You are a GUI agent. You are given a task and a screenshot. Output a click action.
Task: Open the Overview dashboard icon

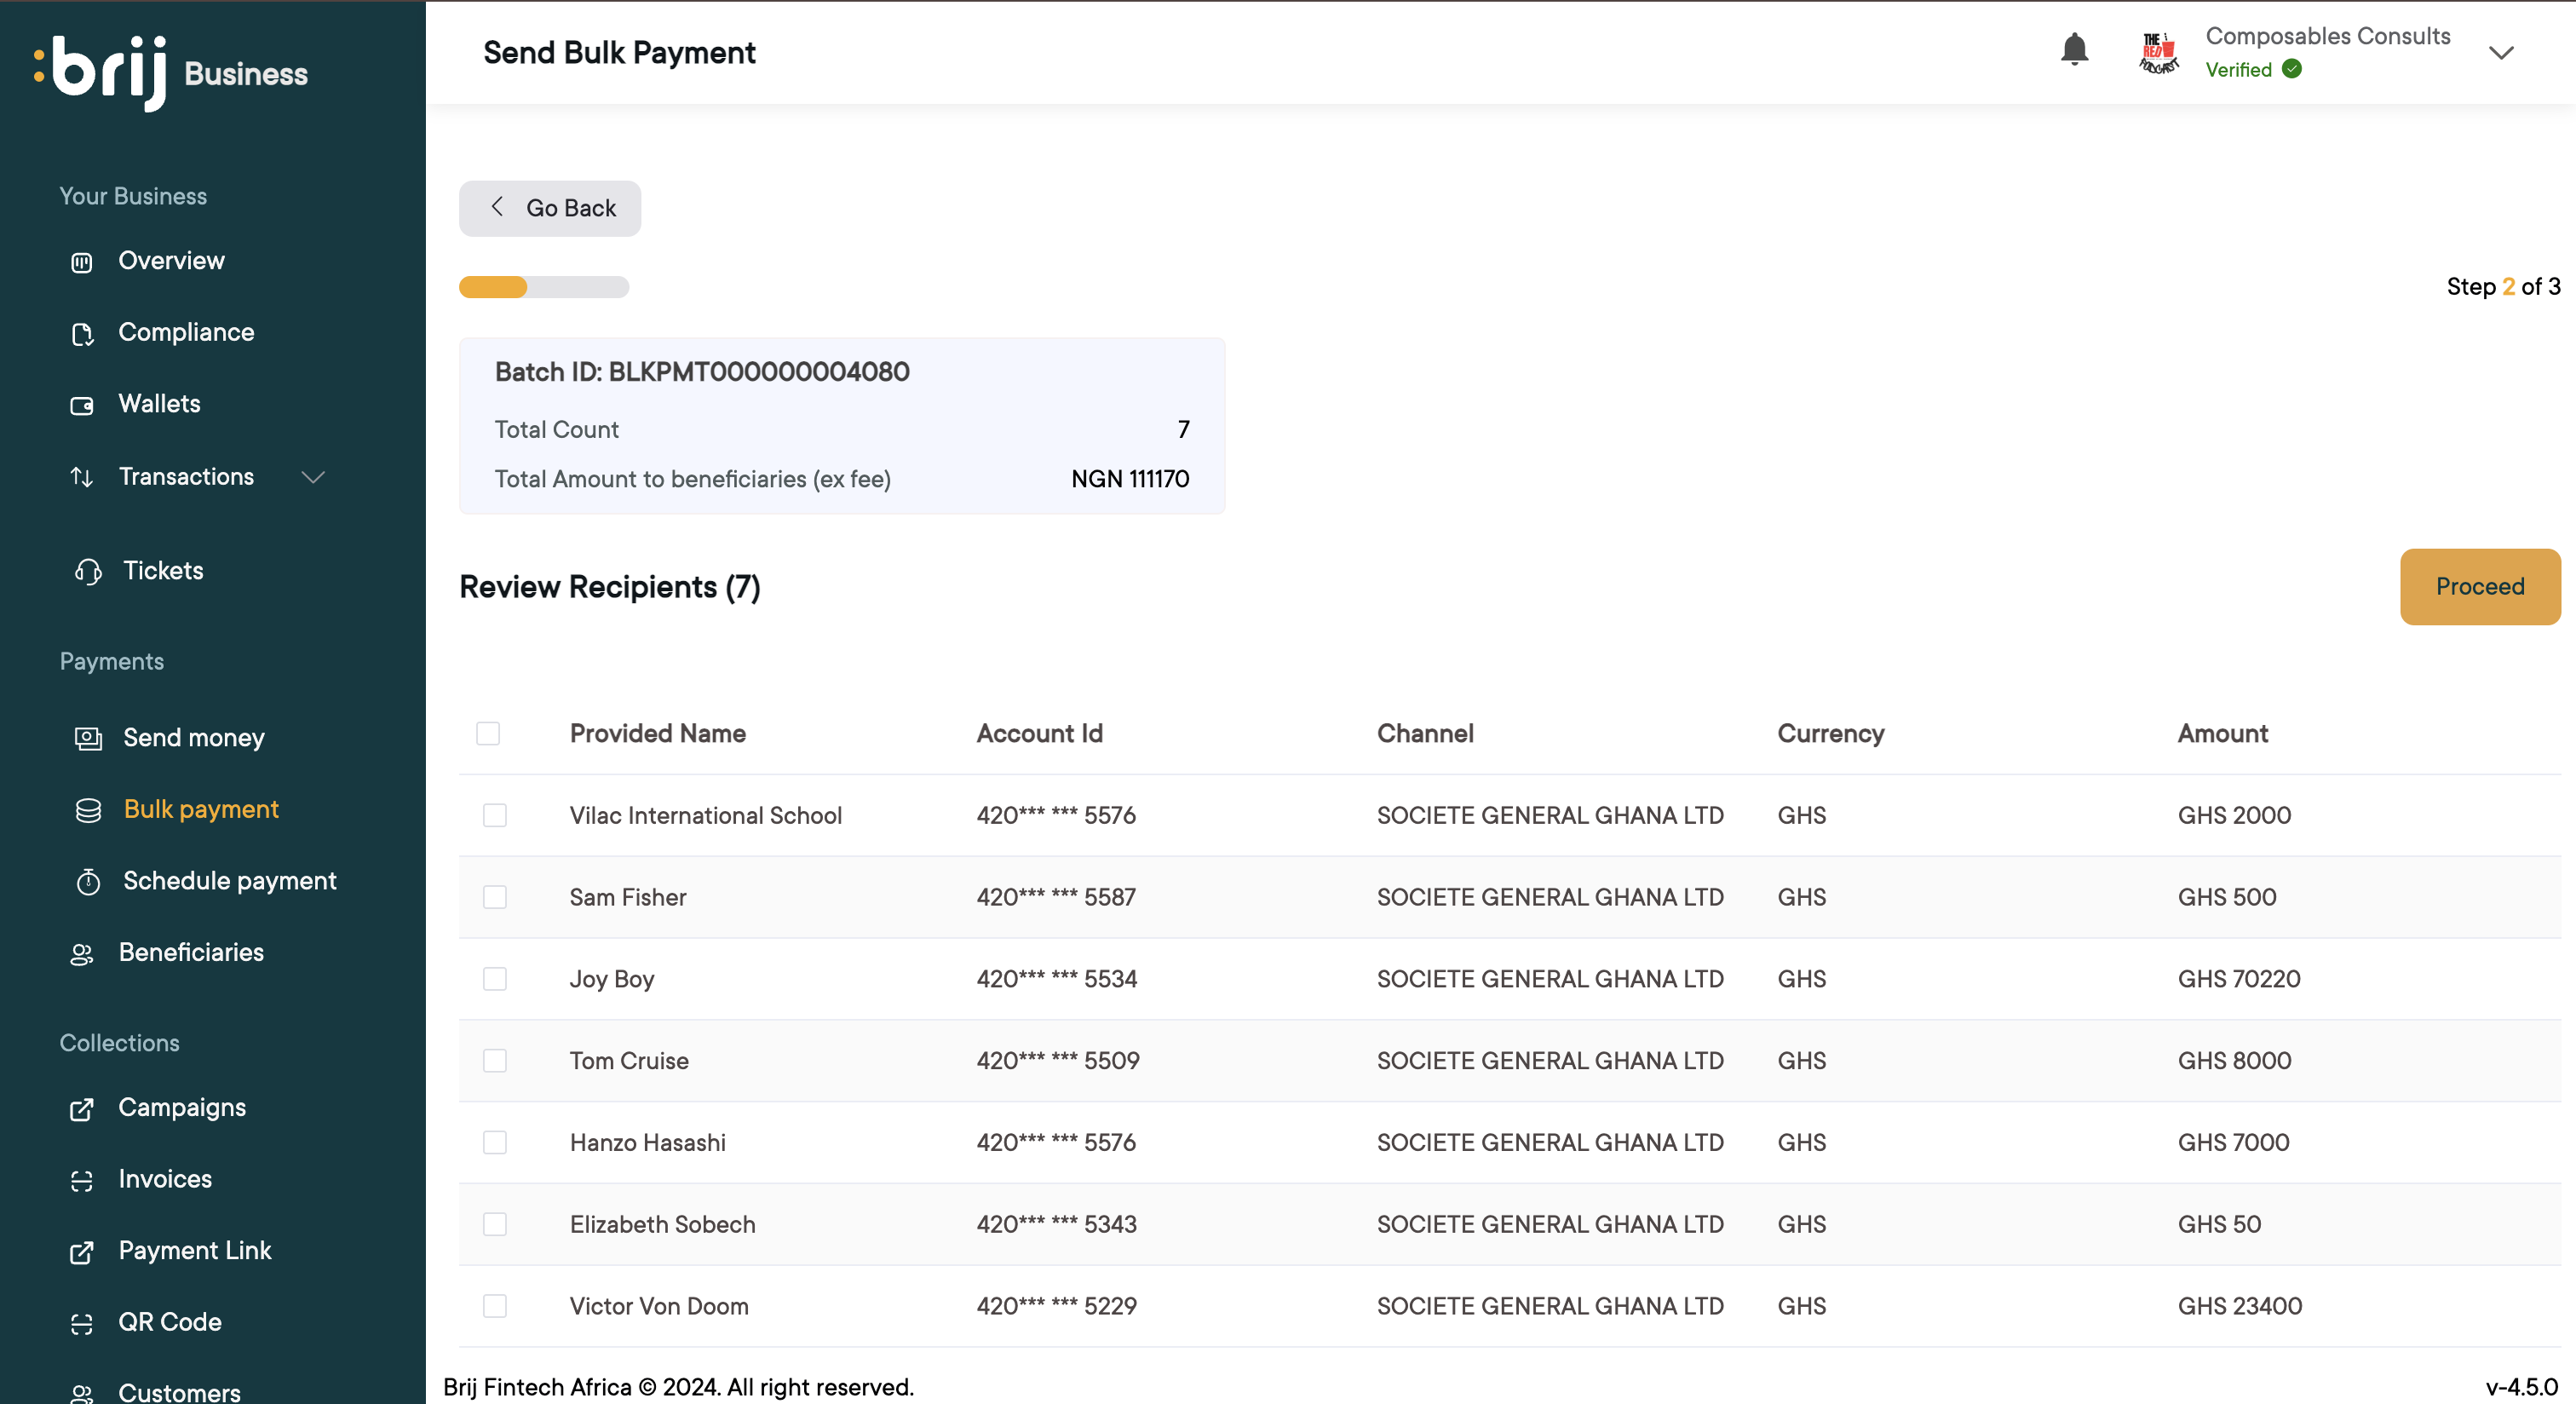click(82, 262)
